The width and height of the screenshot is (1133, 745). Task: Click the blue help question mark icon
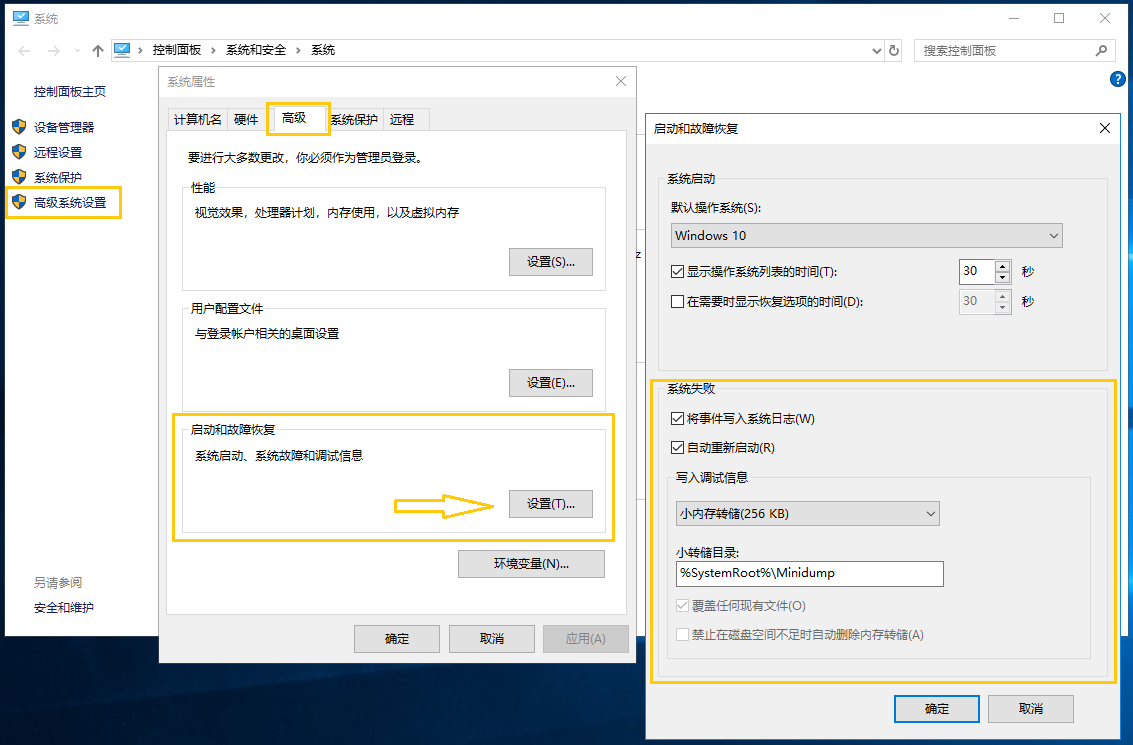pyautogui.click(x=1117, y=79)
